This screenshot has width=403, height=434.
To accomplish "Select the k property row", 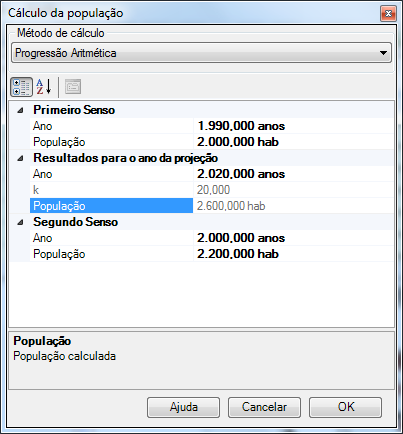I will 212,190.
